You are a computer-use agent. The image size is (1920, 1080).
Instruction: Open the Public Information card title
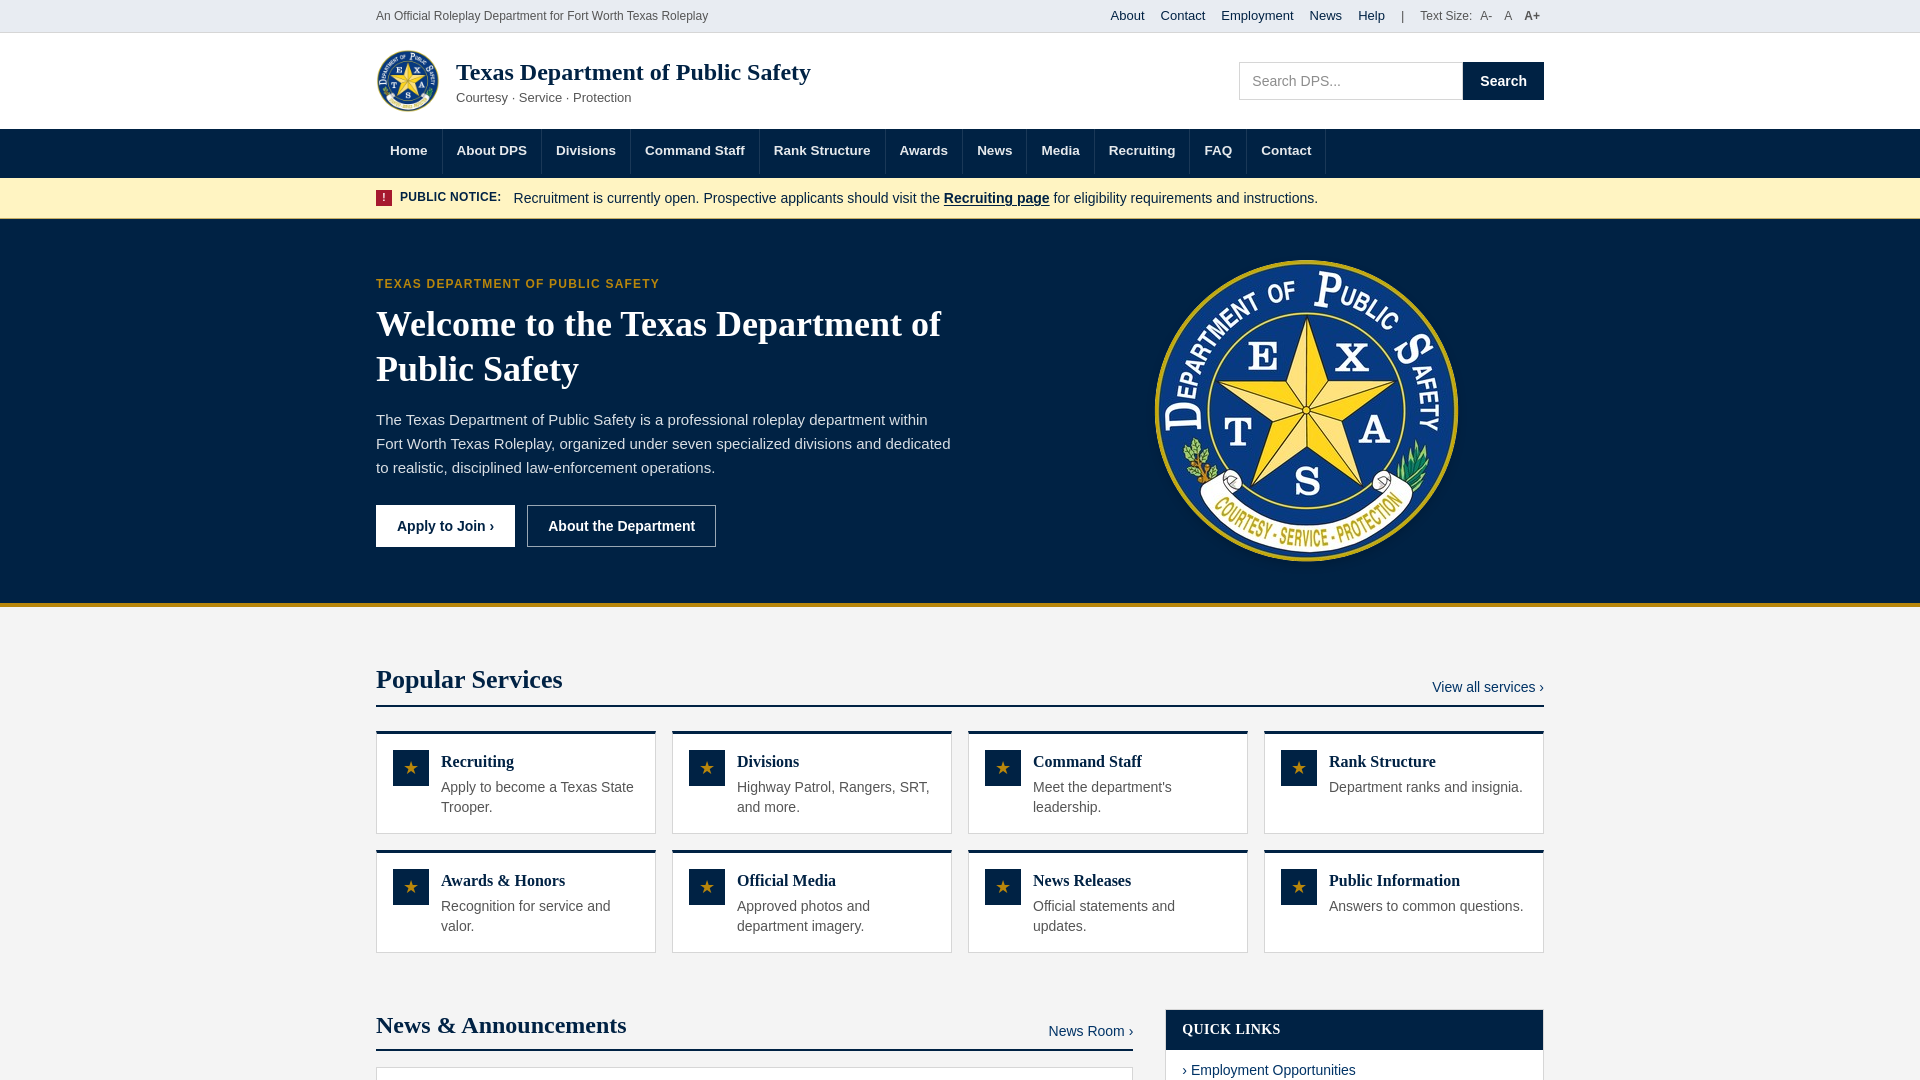[1394, 881]
